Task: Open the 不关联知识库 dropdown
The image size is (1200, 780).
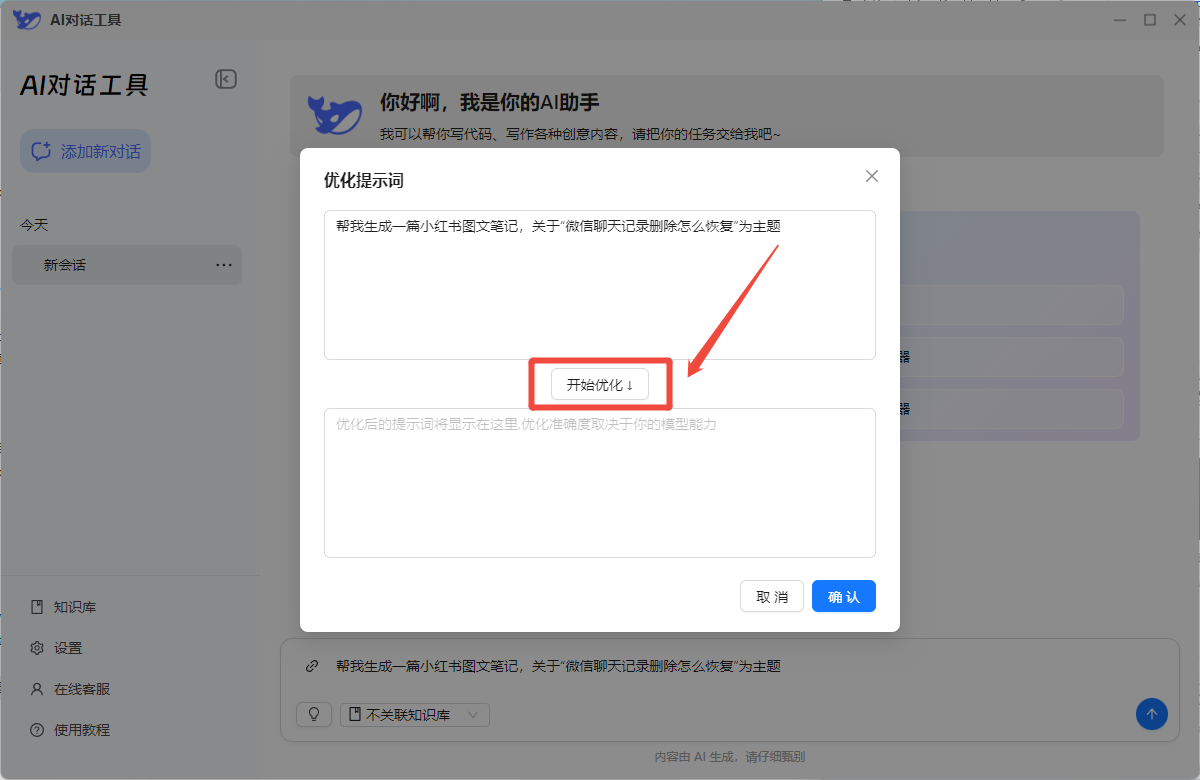Action: pos(415,714)
